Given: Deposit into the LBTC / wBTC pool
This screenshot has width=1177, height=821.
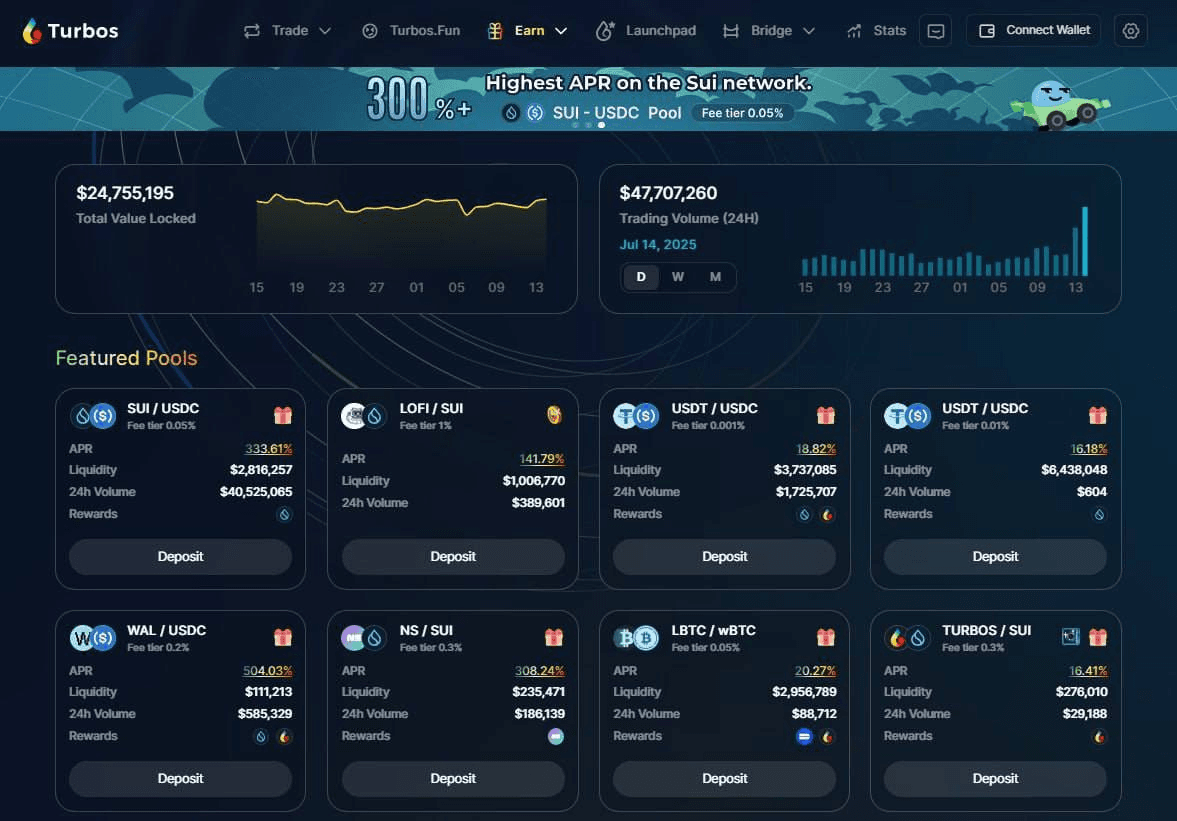Looking at the screenshot, I should [724, 779].
